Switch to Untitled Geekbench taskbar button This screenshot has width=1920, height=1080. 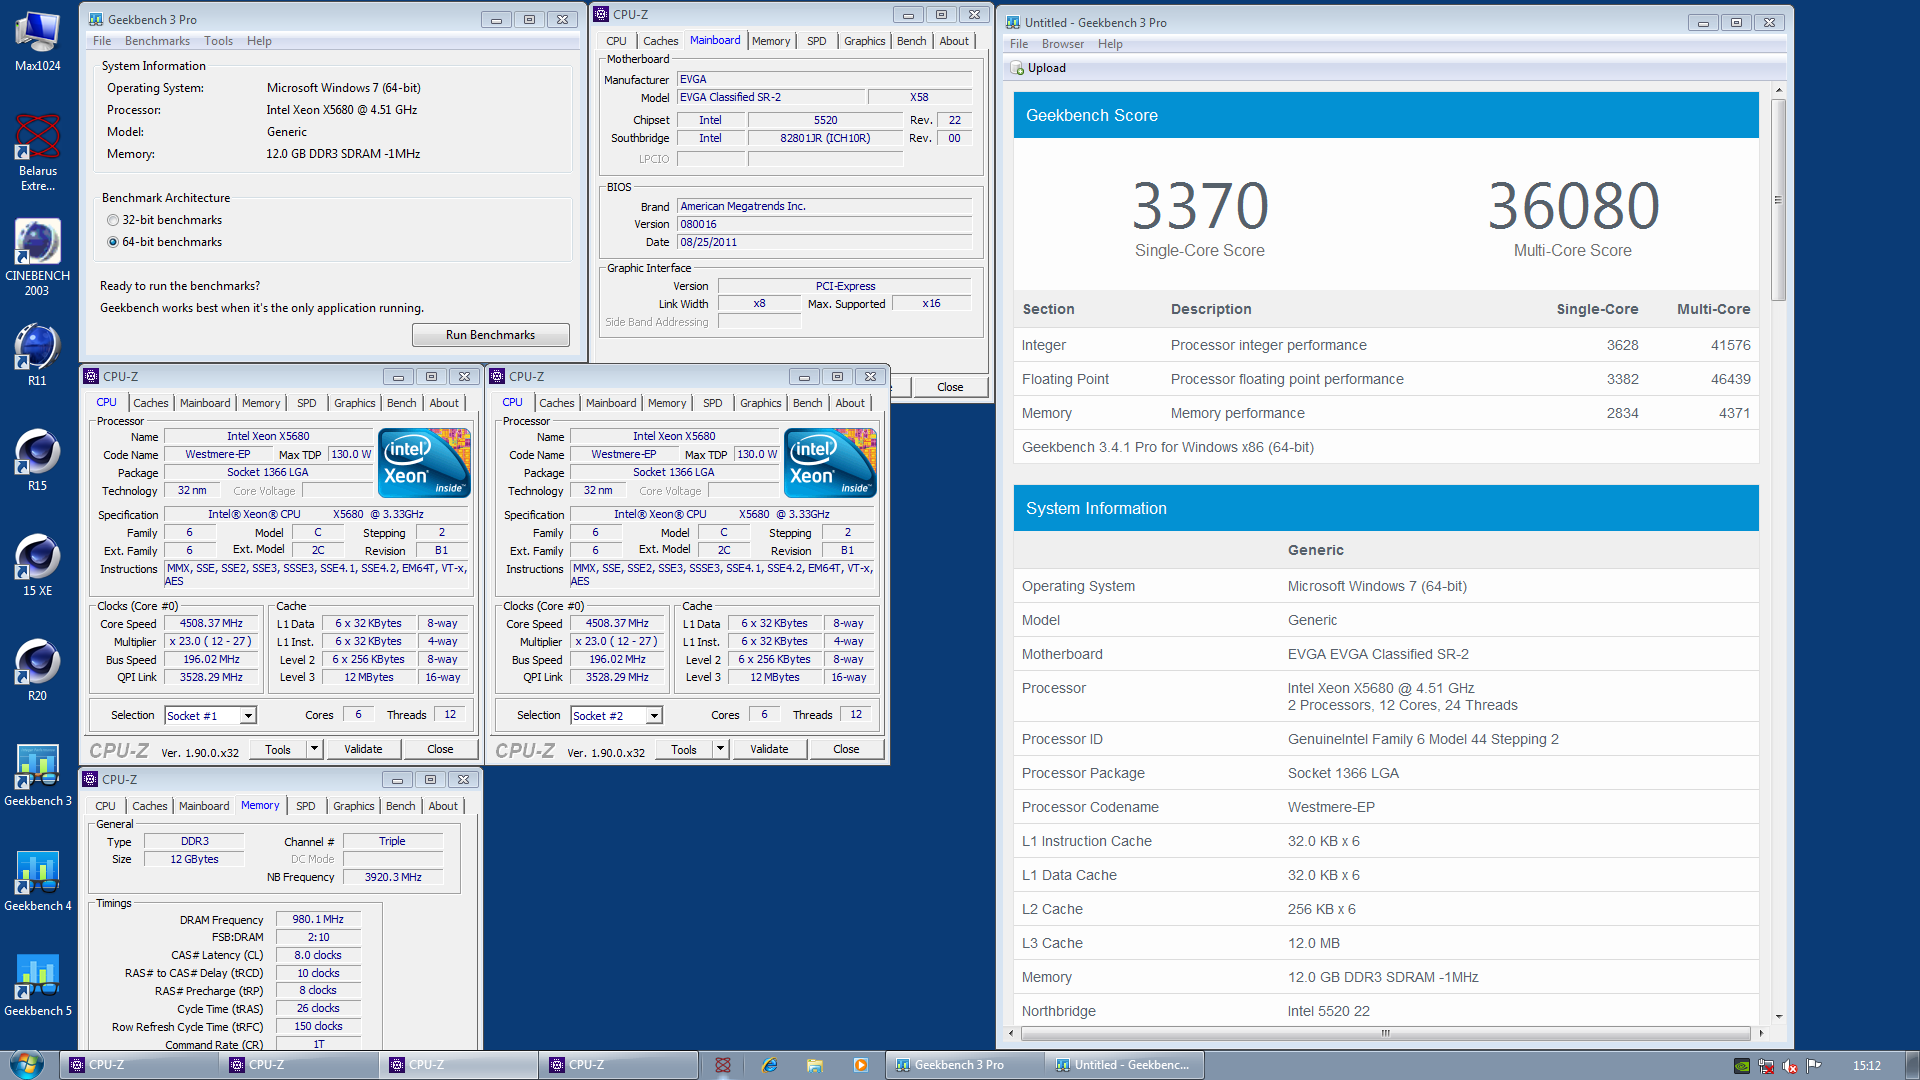click(1124, 1065)
